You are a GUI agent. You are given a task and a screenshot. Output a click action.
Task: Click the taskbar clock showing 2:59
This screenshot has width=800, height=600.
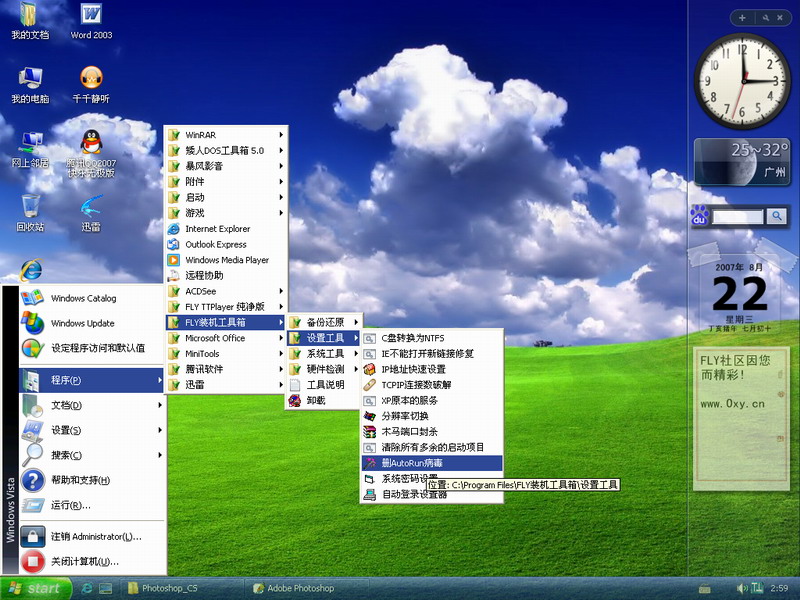click(779, 588)
